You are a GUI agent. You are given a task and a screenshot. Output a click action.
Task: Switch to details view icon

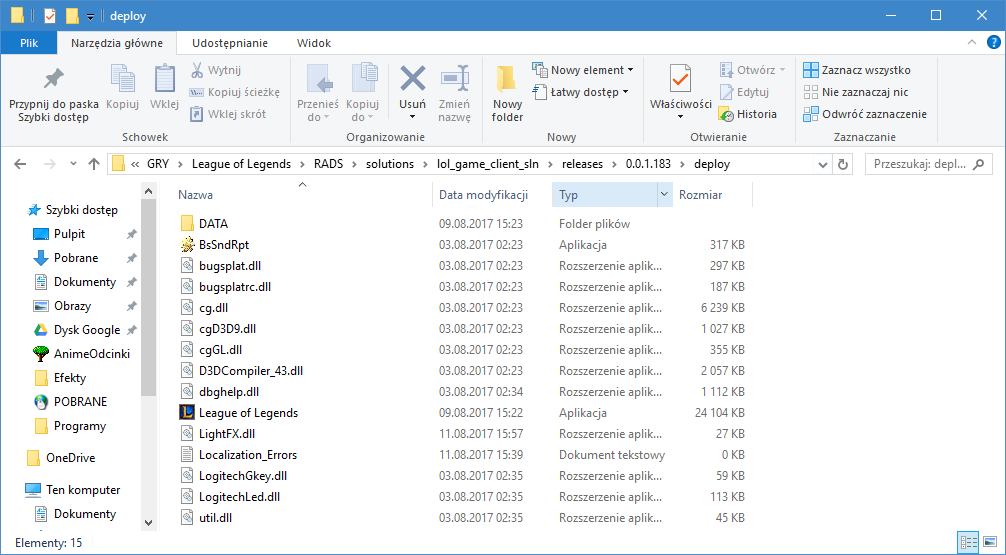[968, 543]
